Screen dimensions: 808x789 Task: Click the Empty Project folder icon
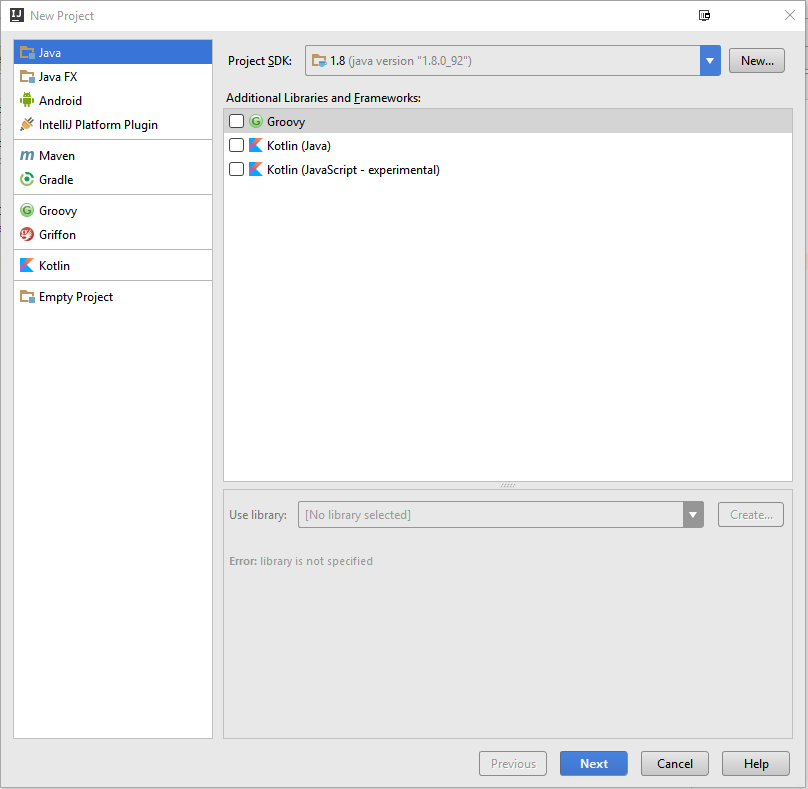(27, 297)
